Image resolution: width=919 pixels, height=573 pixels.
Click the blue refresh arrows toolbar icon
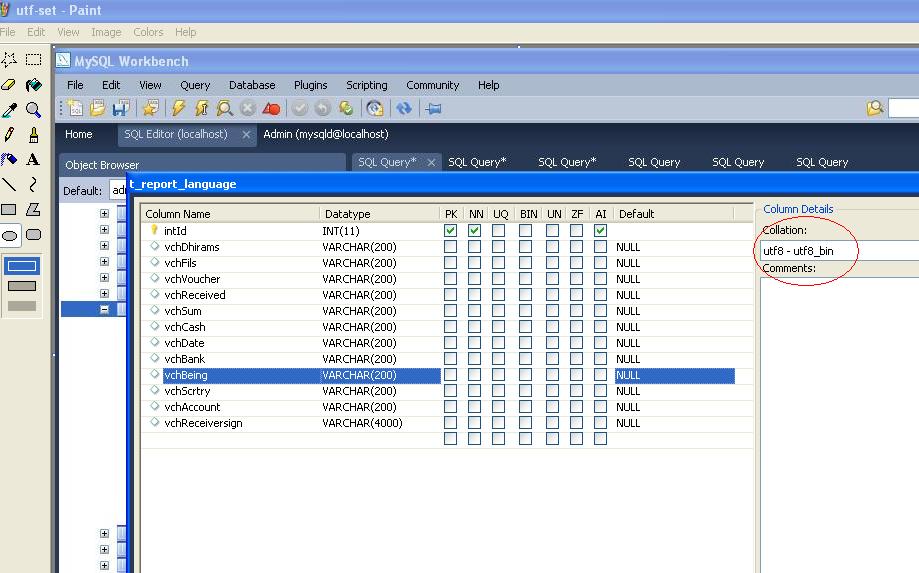click(404, 108)
